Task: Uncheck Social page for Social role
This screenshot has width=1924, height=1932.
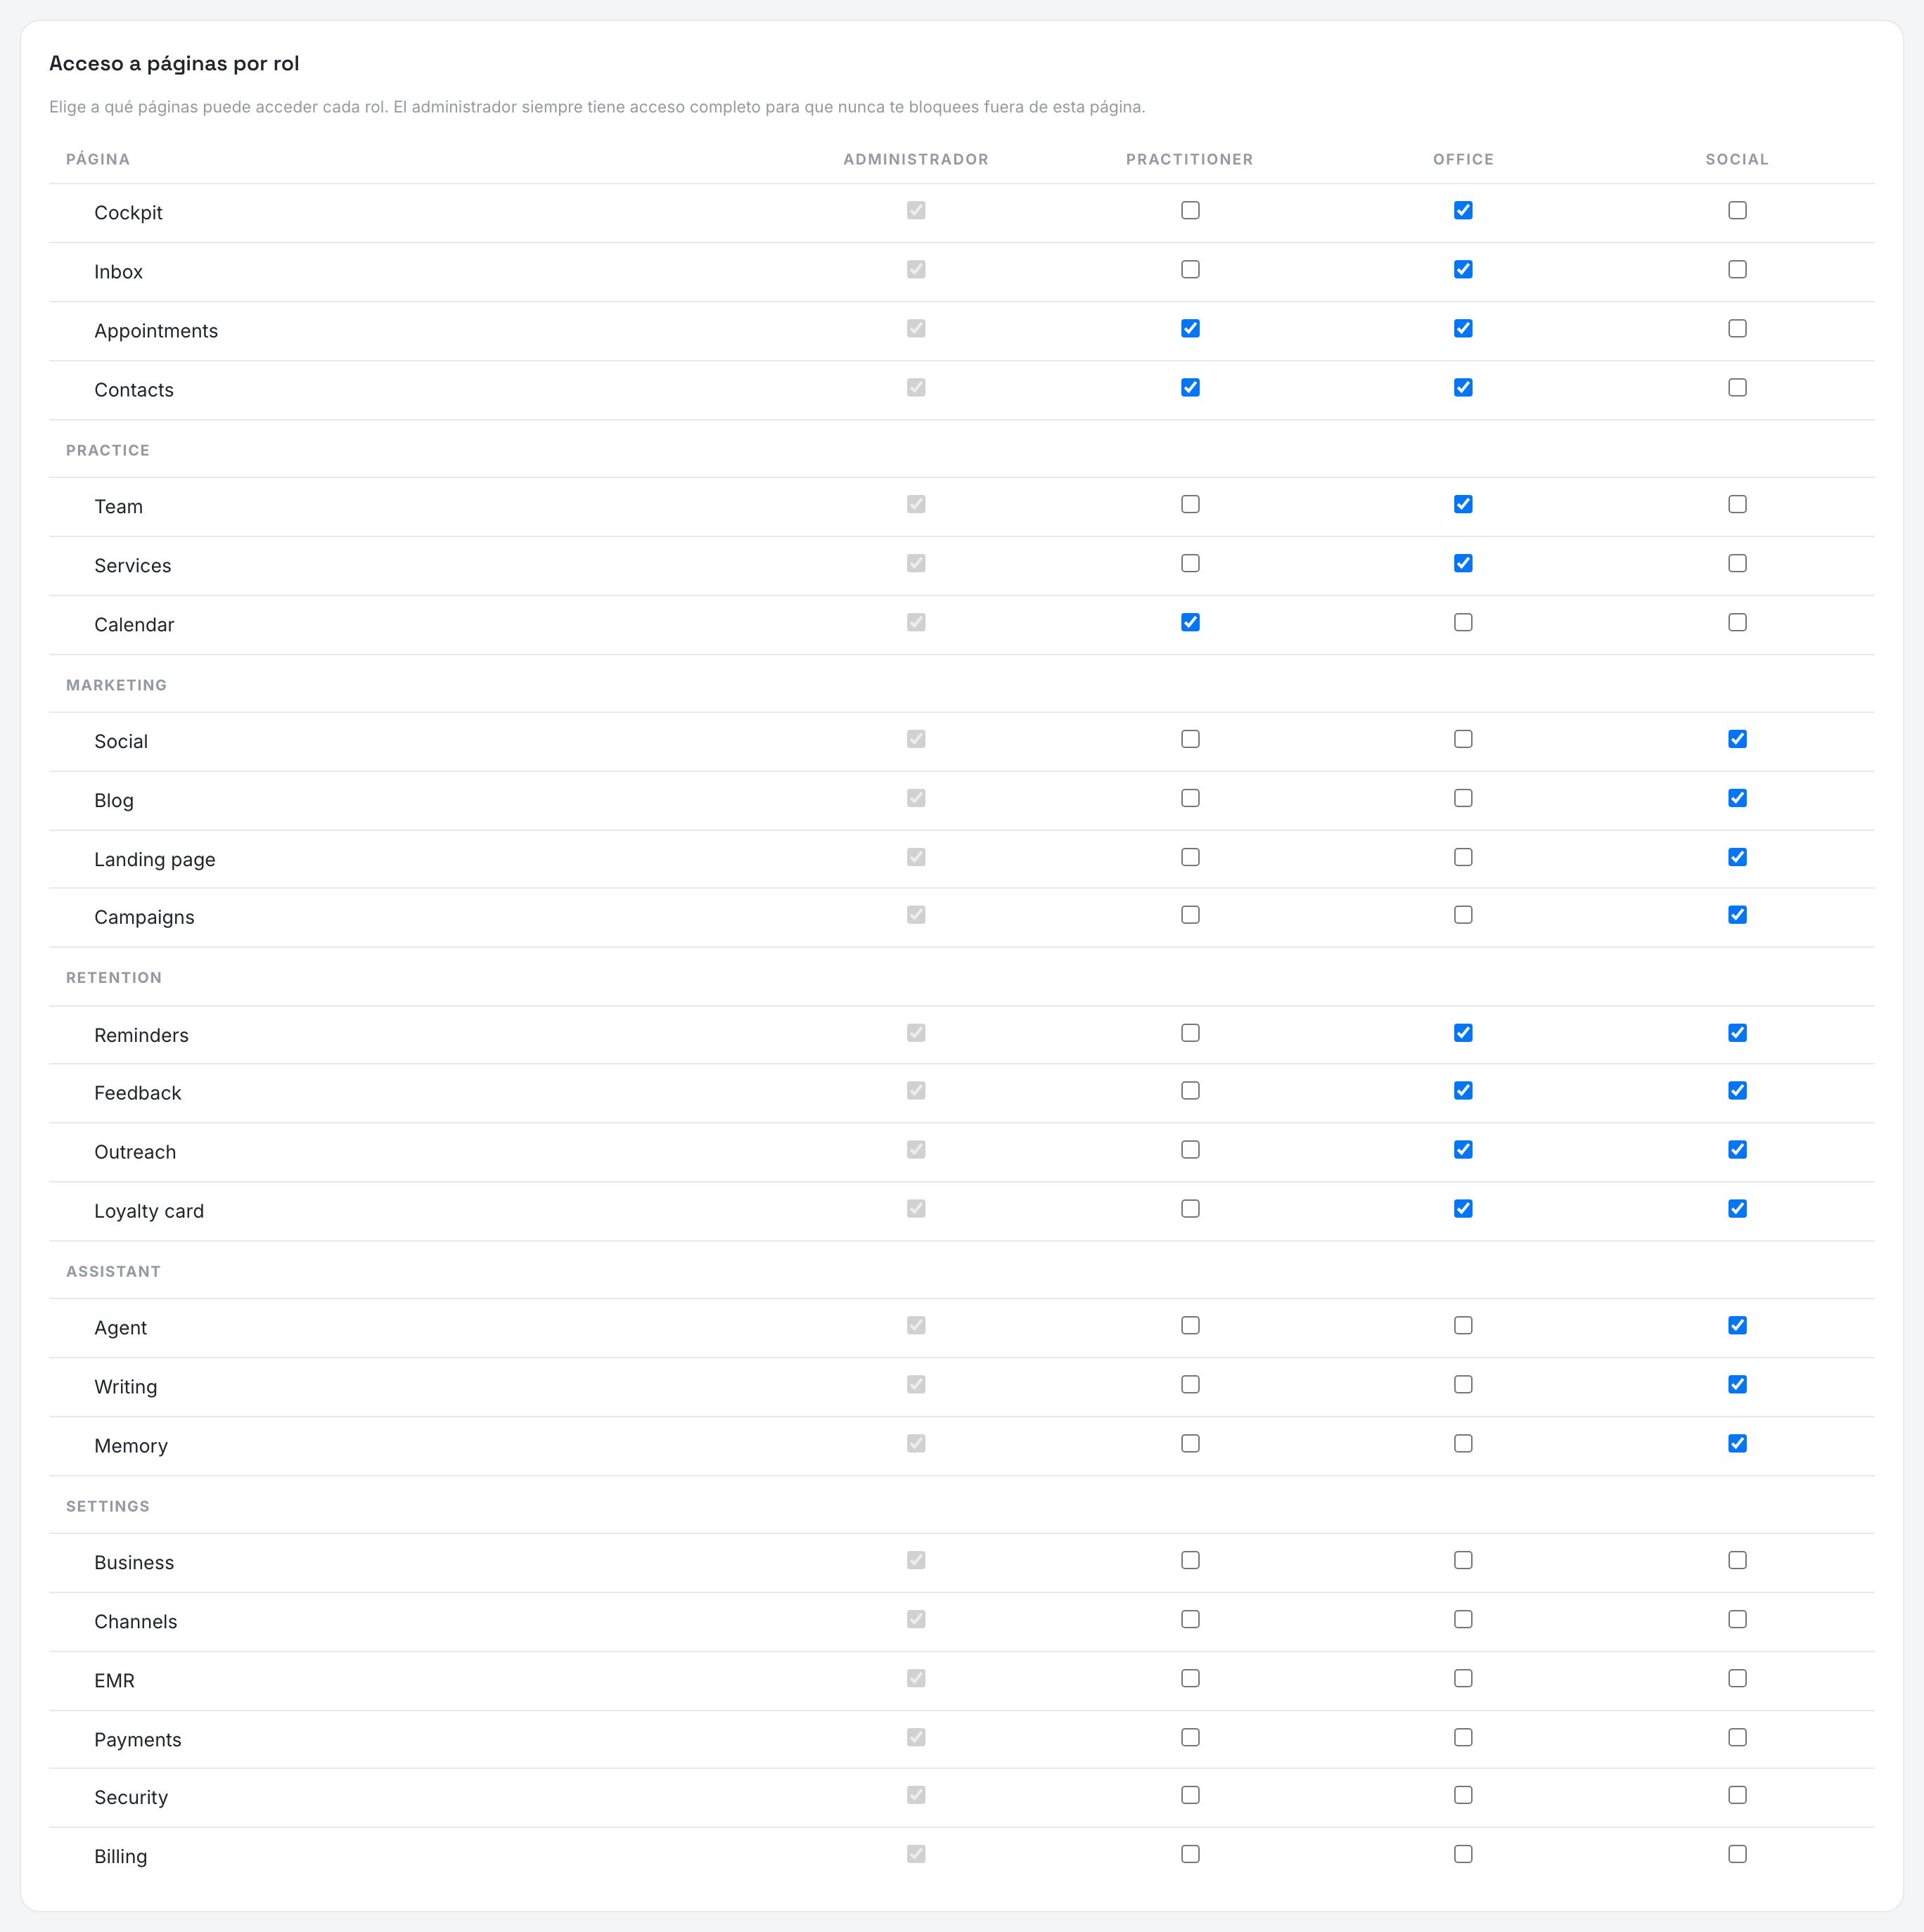Action: pos(1737,739)
